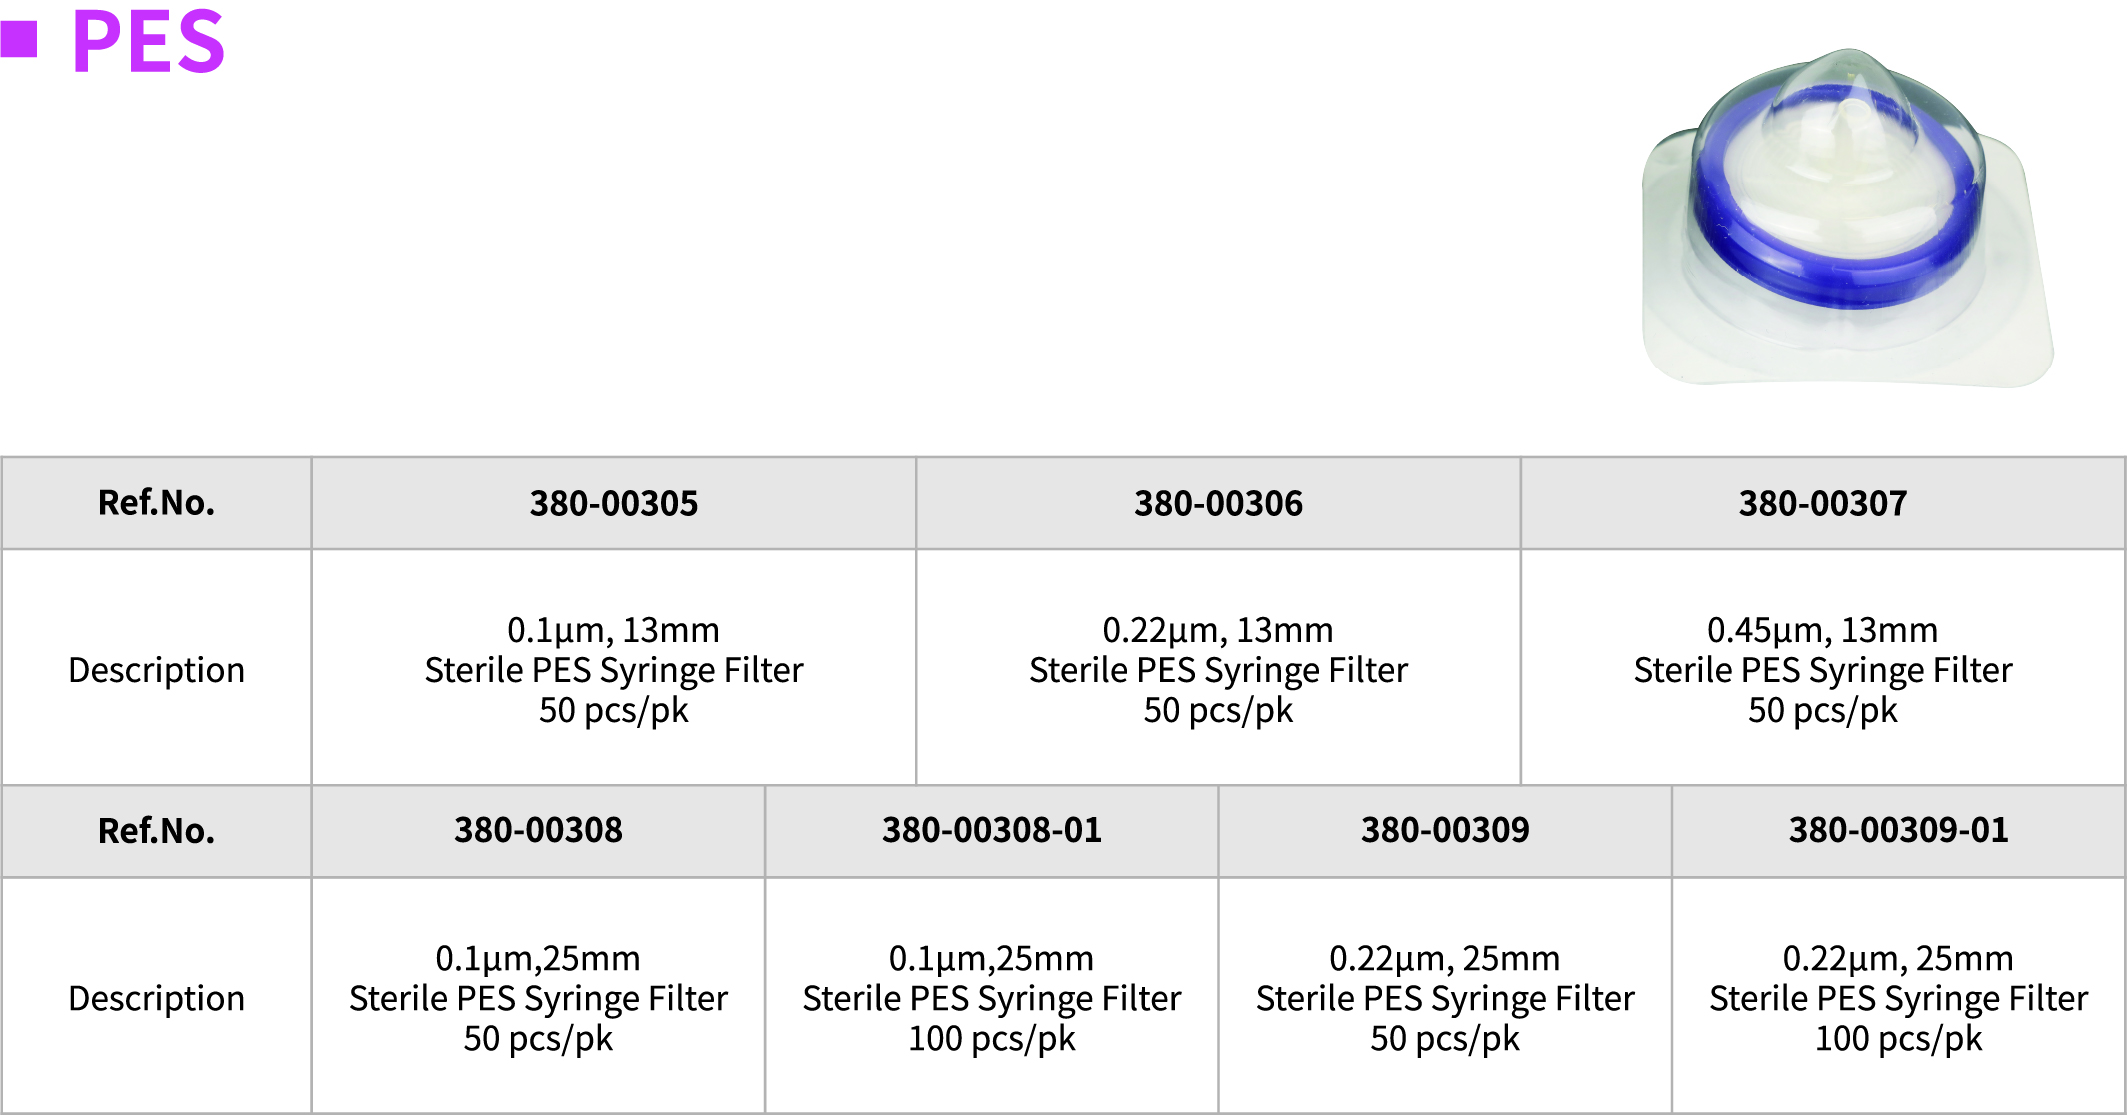Select the 0.22µm, 13mm filter description
2127x1115 pixels.
coord(1218,670)
